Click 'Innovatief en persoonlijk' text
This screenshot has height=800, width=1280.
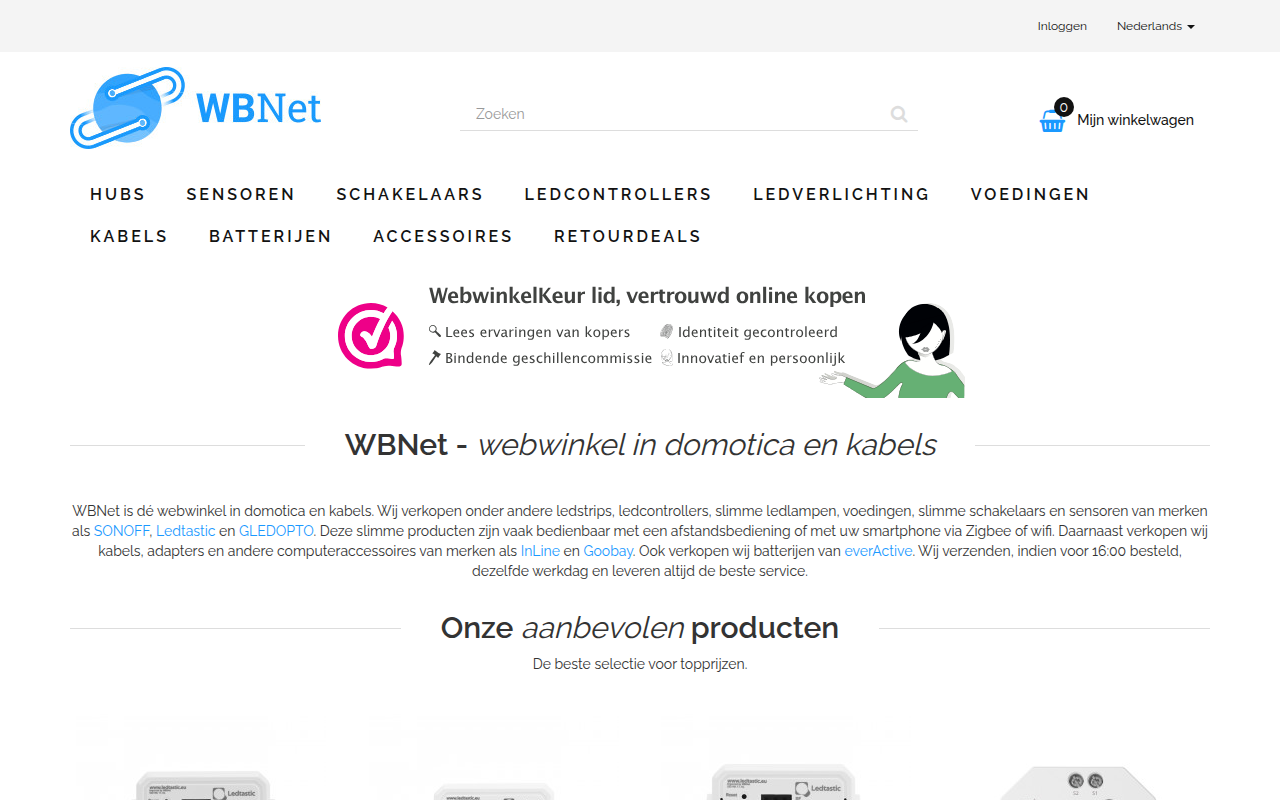pyautogui.click(x=761, y=358)
